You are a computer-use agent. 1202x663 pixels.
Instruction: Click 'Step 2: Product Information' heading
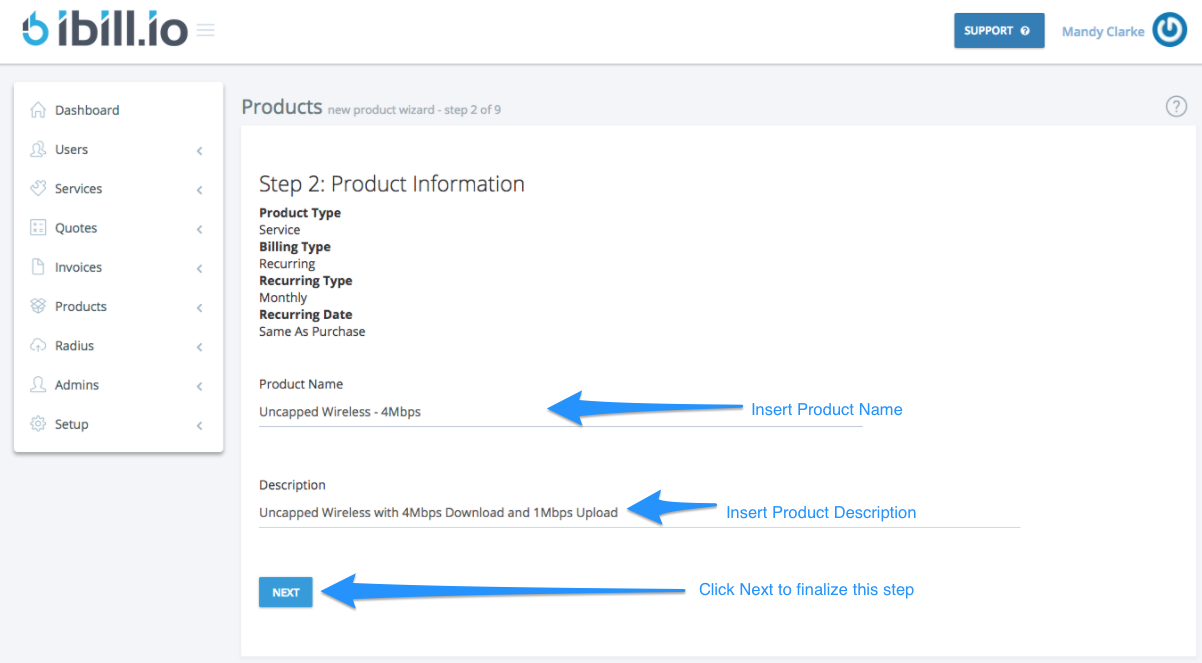[x=392, y=184]
